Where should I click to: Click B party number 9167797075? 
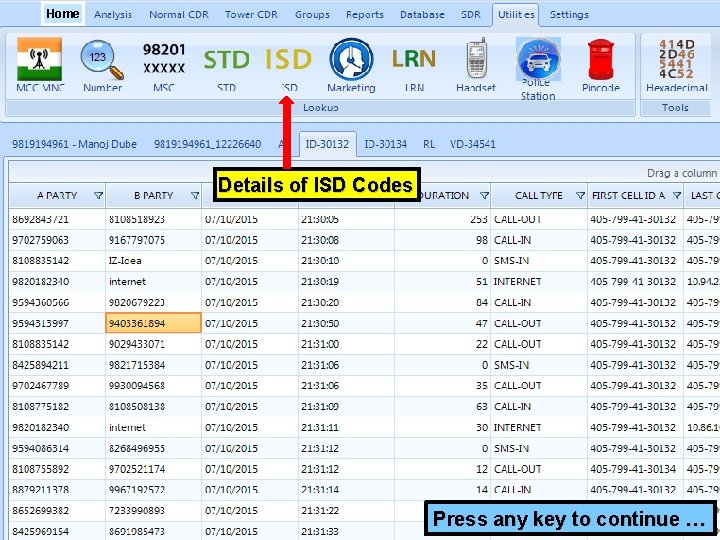(x=153, y=240)
